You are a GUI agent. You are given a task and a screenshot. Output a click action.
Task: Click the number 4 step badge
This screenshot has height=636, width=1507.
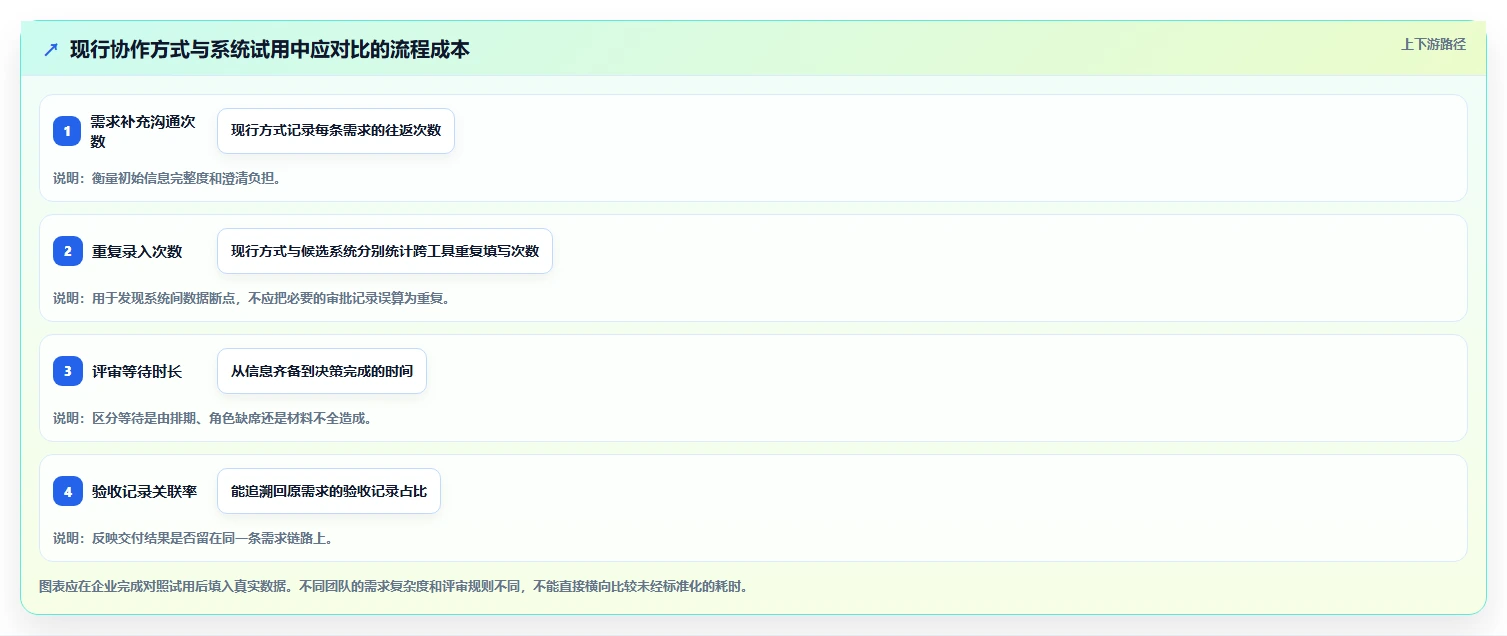click(67, 491)
